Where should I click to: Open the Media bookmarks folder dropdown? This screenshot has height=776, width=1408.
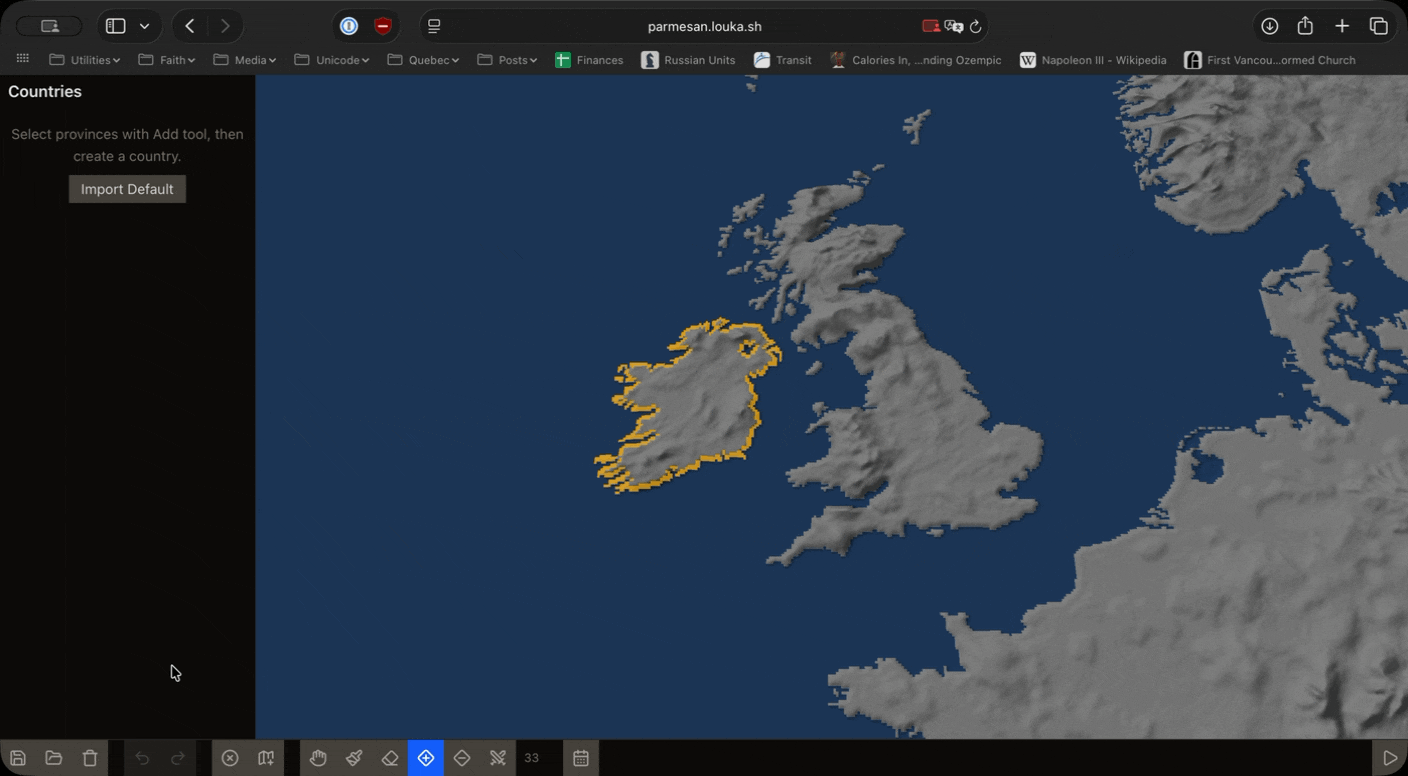[x=245, y=60]
